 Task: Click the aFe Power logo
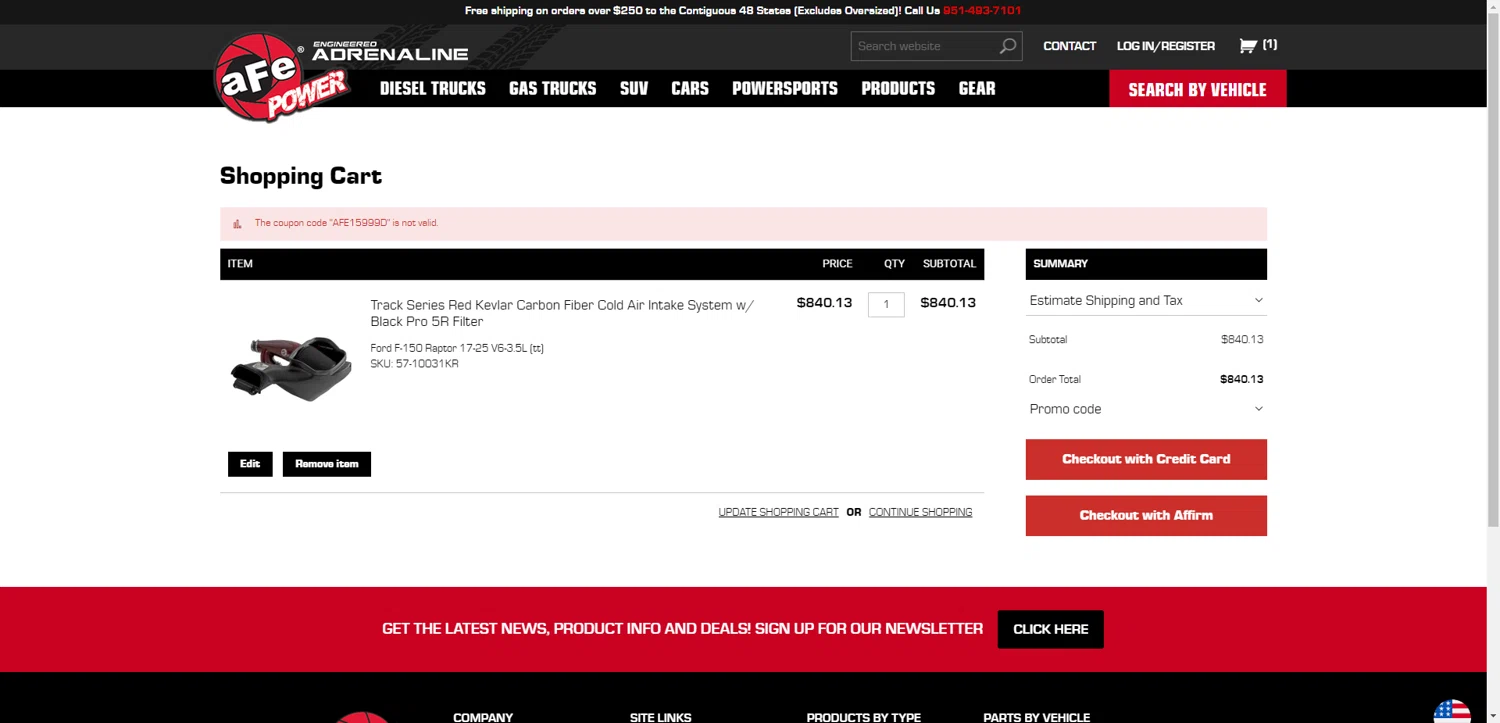(282, 77)
